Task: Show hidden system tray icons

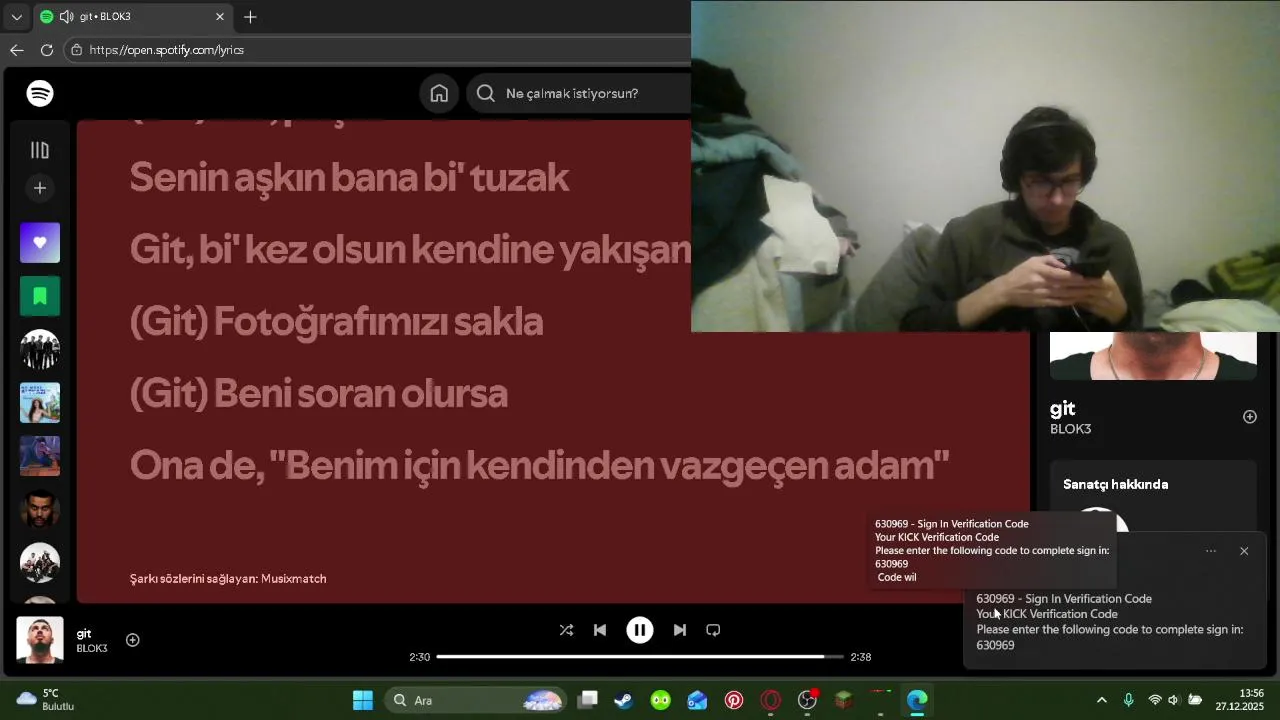Action: tap(1102, 700)
